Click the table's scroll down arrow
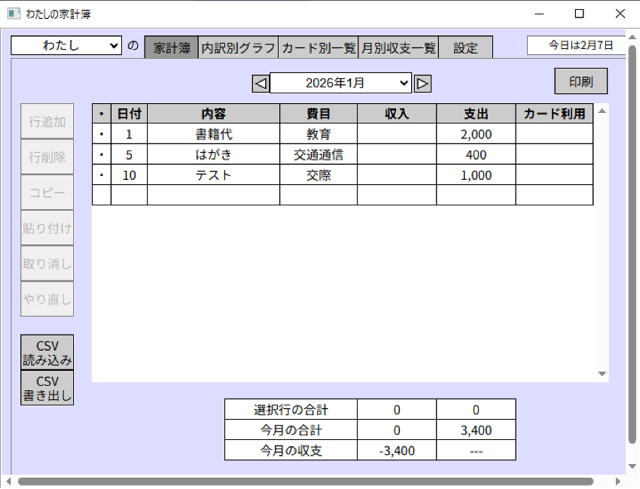640x489 pixels. [602, 374]
